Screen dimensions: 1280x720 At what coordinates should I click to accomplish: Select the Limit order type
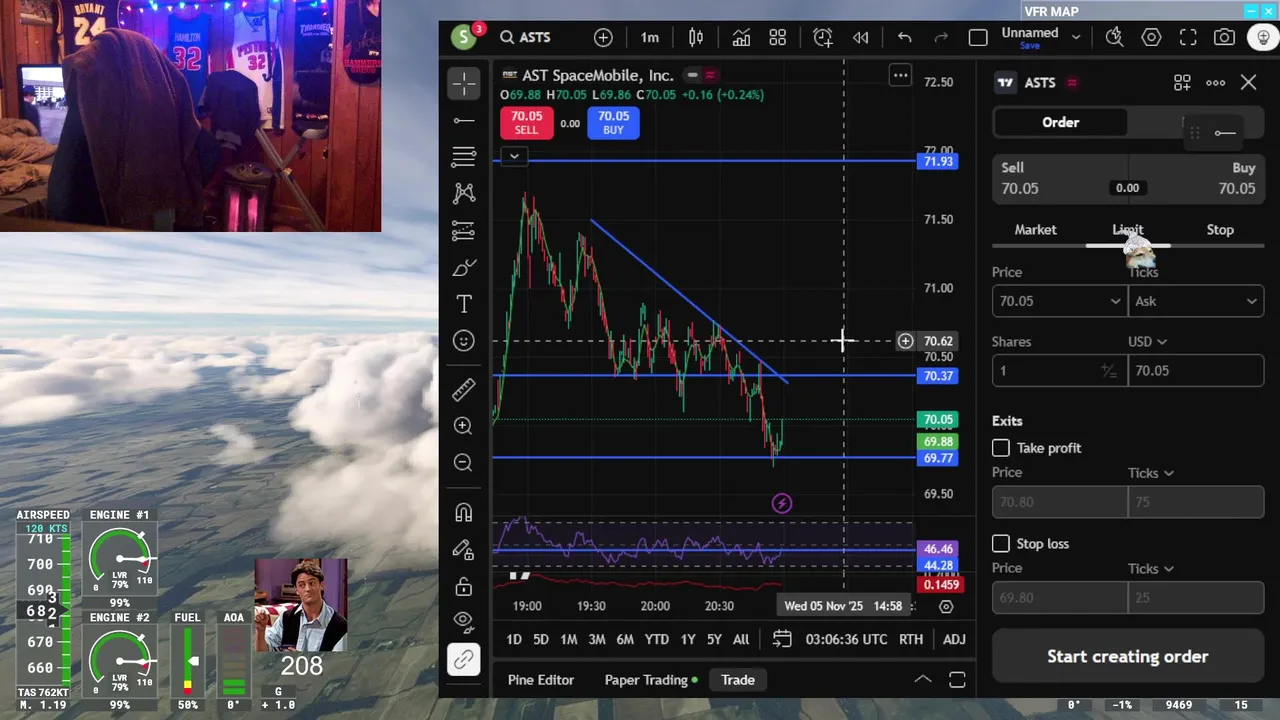1128,230
